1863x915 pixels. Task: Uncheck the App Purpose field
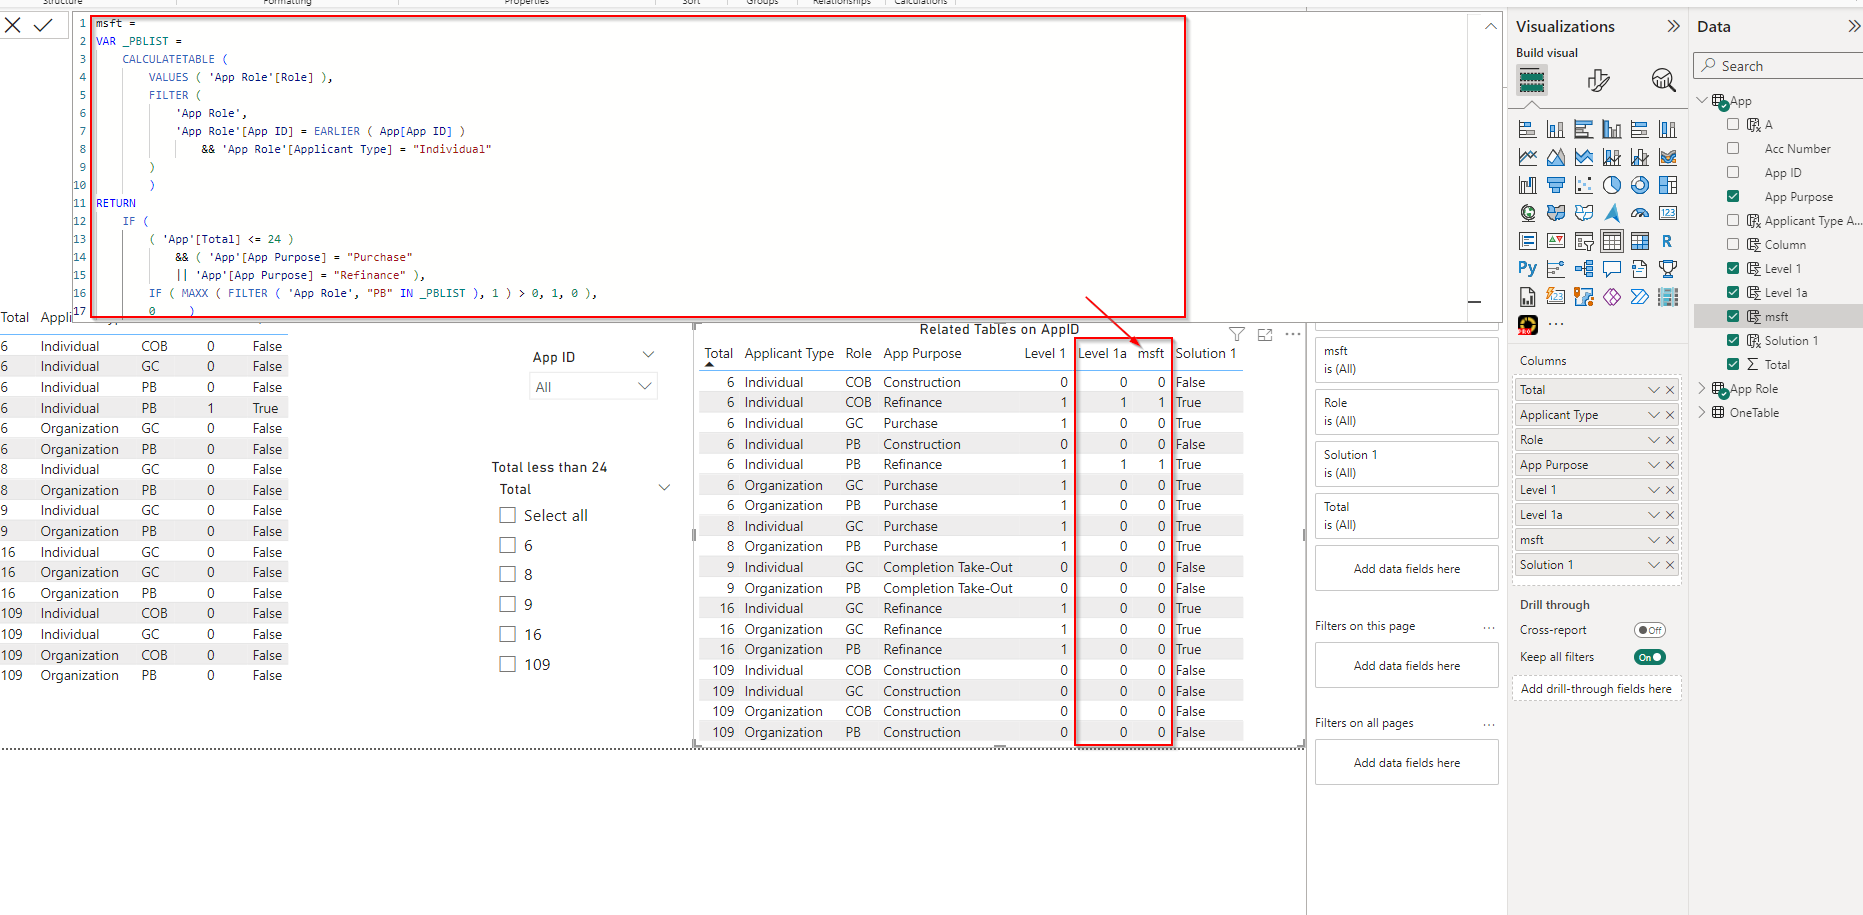point(1733,197)
